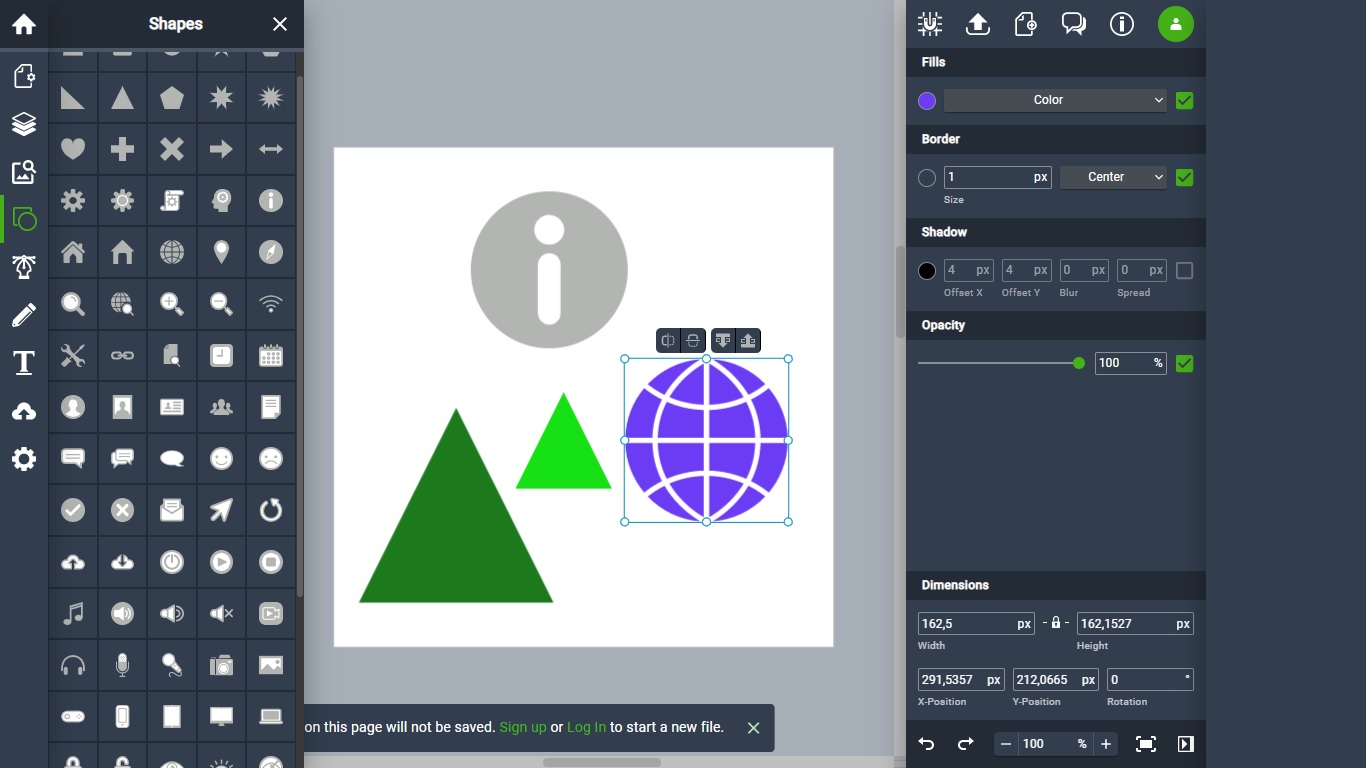Add the wifi signal shape
Screen dimensions: 1366x768
tap(271, 304)
